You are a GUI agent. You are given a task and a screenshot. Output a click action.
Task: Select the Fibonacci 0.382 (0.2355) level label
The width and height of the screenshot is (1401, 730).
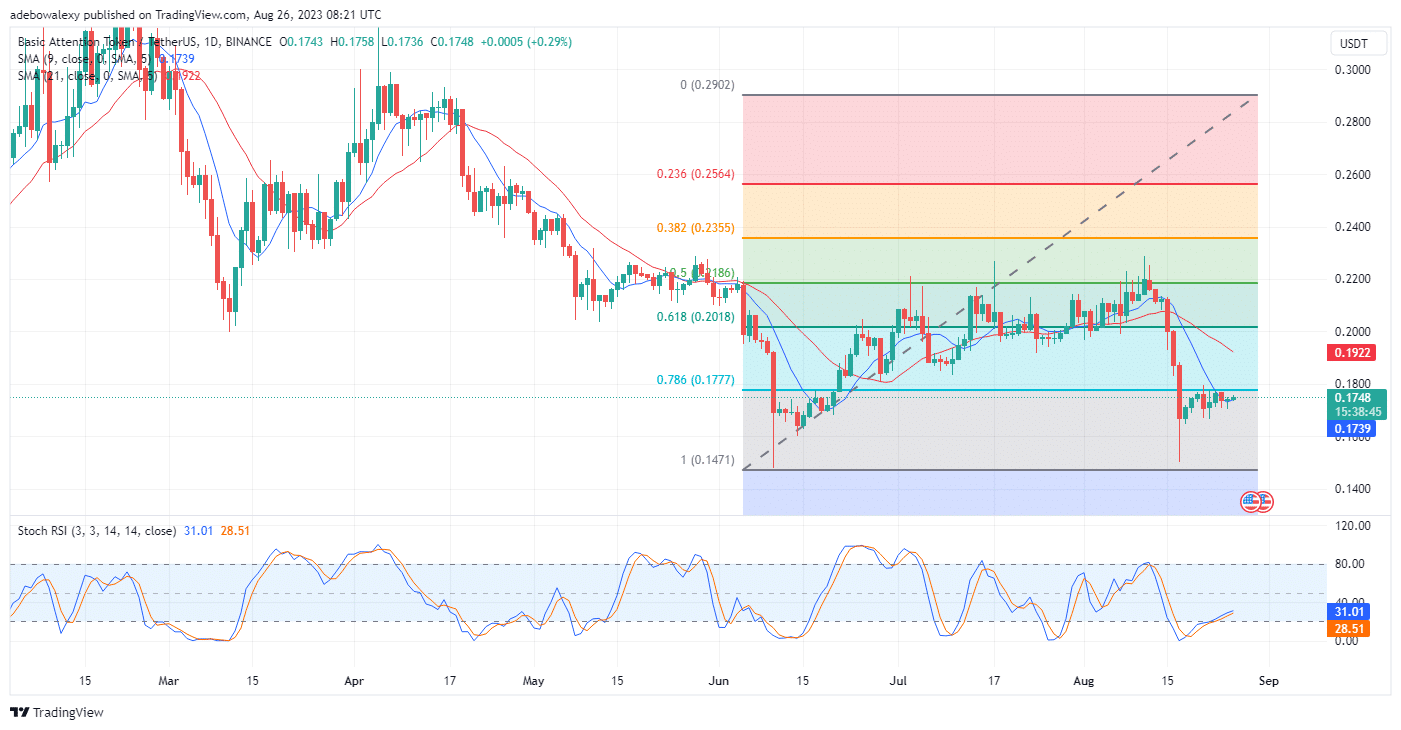(697, 228)
